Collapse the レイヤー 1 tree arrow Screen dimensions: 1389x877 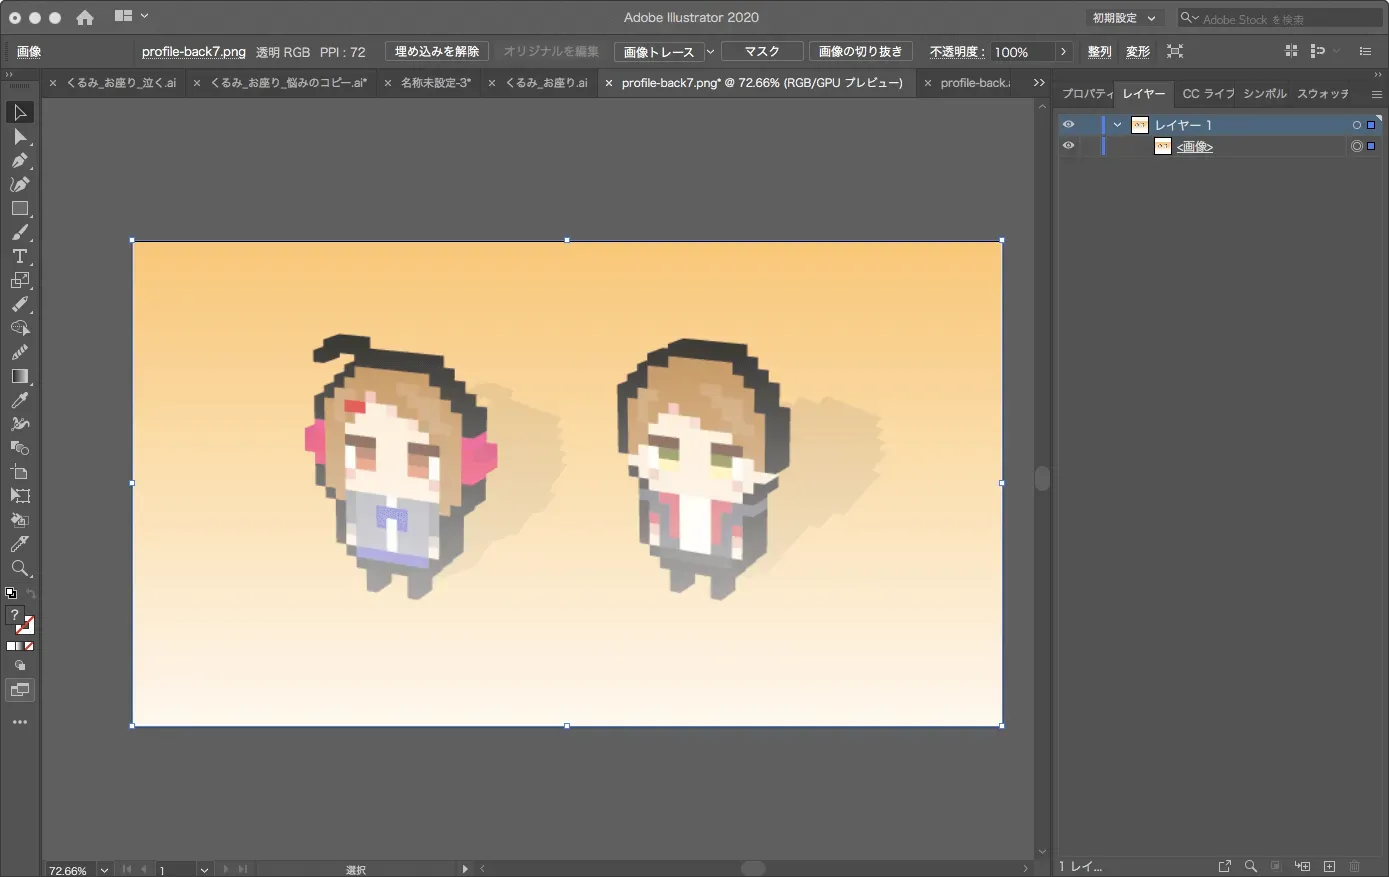(1118, 125)
